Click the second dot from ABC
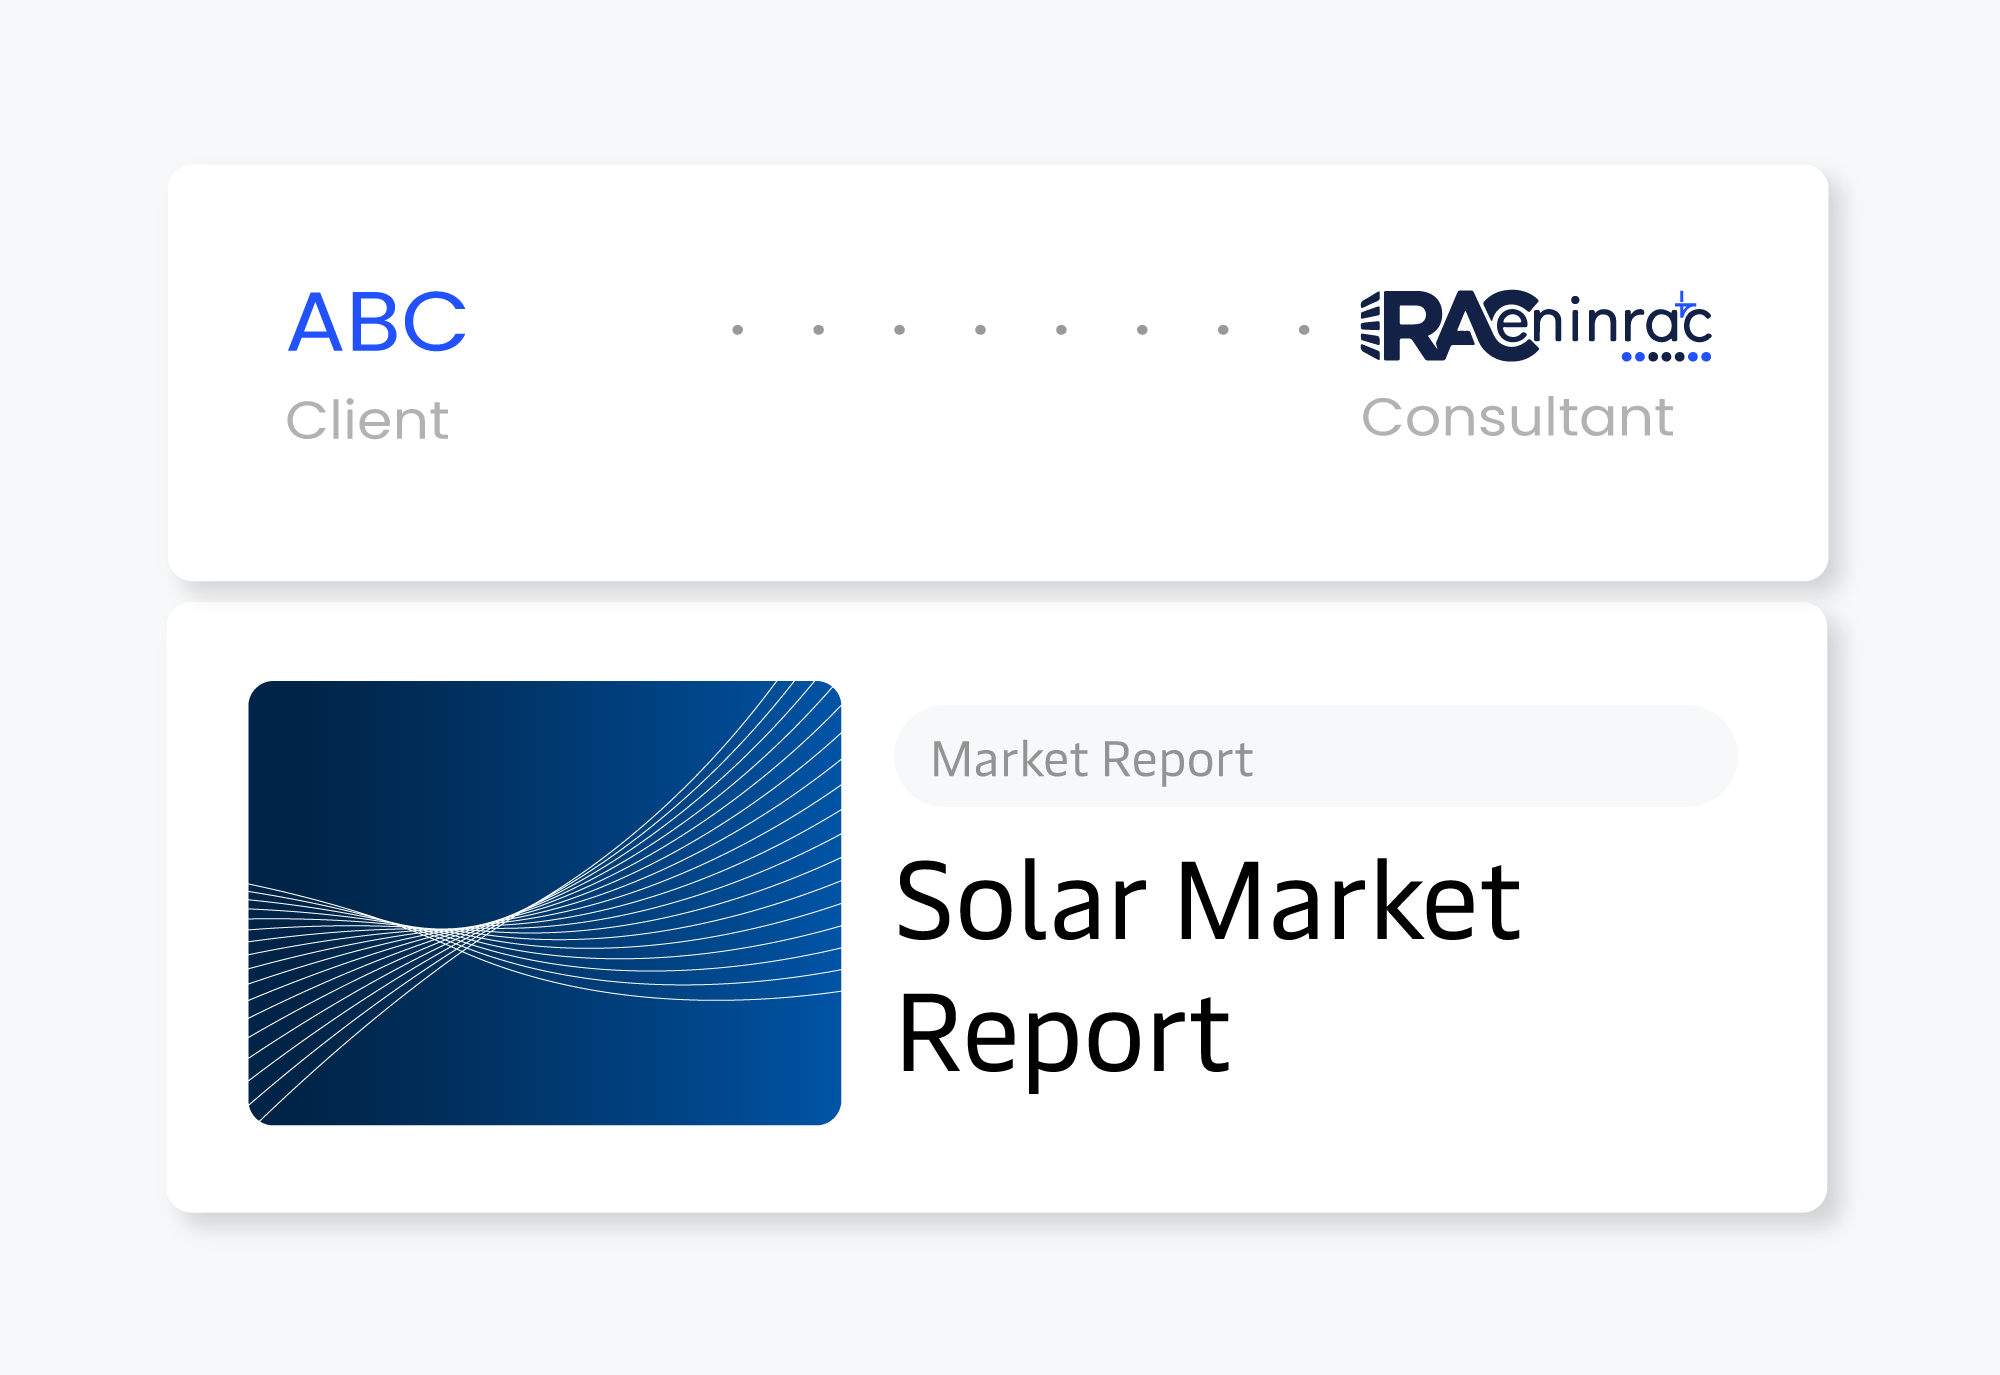This screenshot has width=2000, height=1375. (x=819, y=330)
